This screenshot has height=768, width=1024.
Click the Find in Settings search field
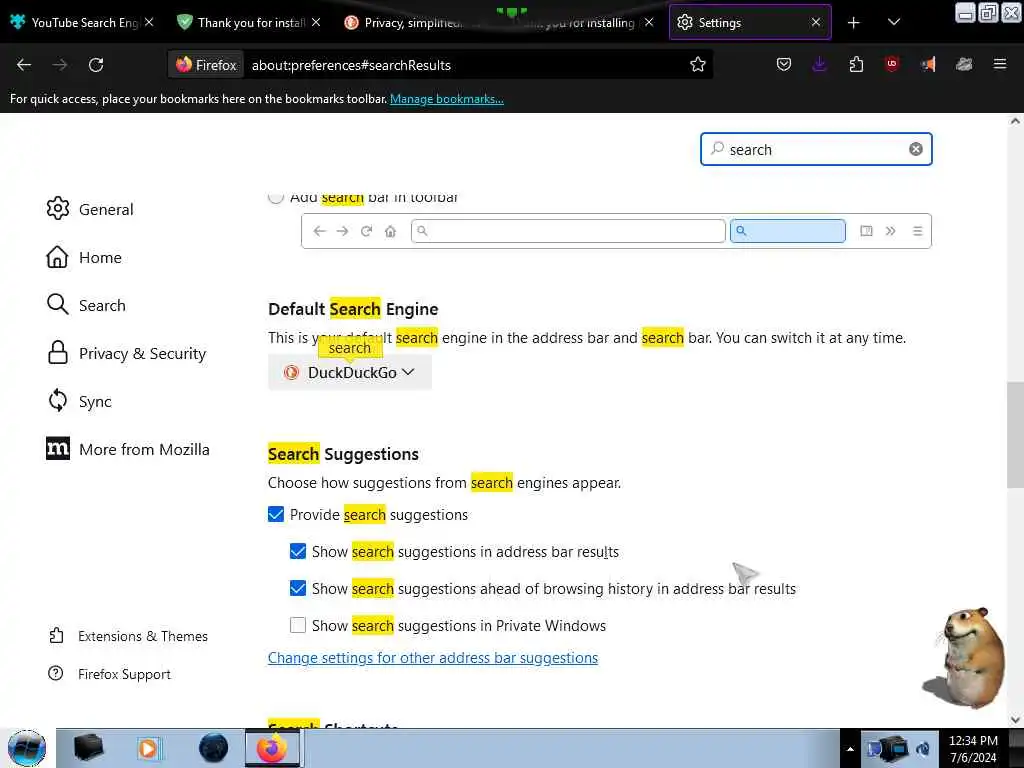pyautogui.click(x=816, y=149)
